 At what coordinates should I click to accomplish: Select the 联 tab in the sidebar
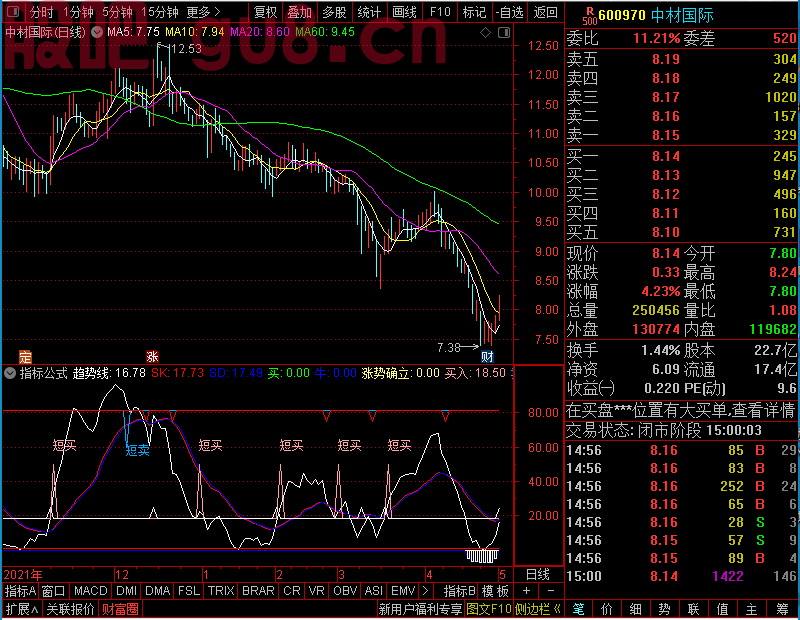(x=693, y=609)
